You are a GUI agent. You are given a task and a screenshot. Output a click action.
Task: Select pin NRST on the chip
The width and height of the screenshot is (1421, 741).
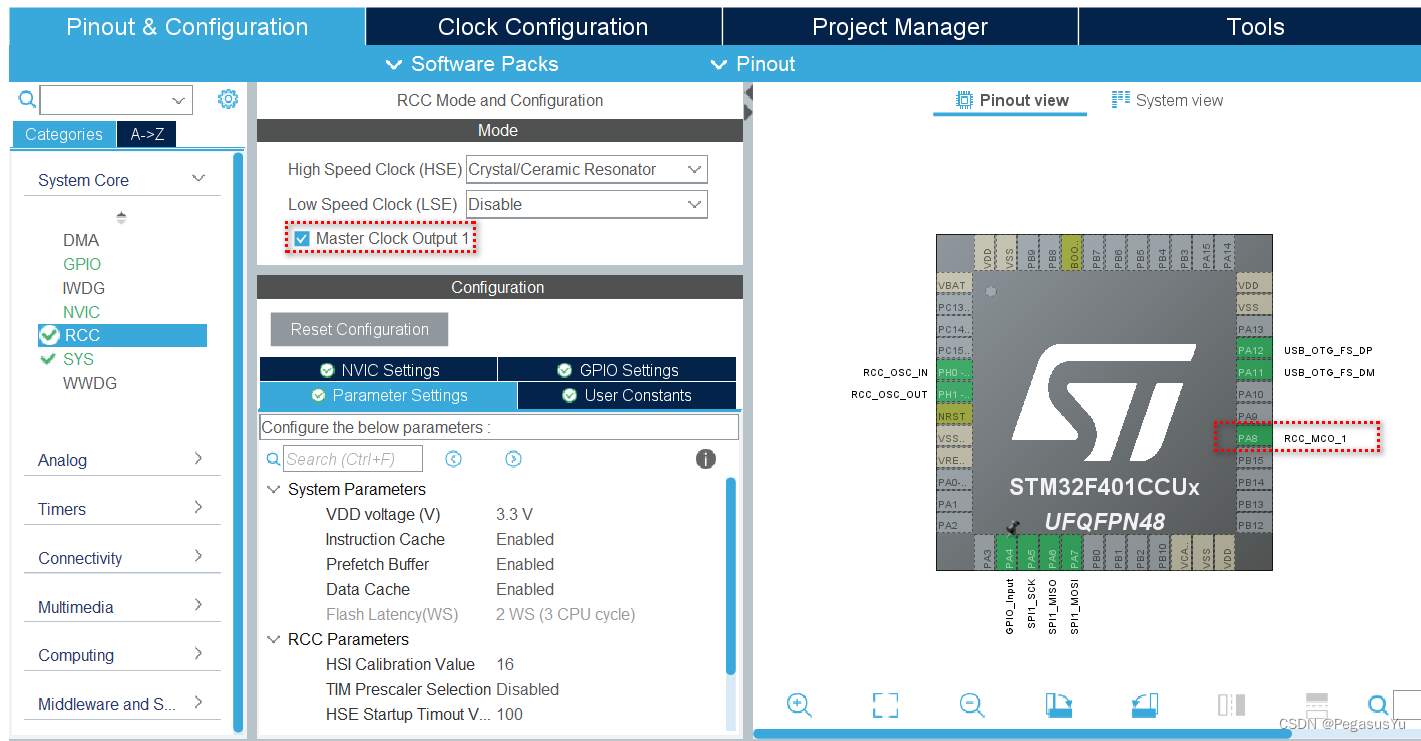pos(954,416)
